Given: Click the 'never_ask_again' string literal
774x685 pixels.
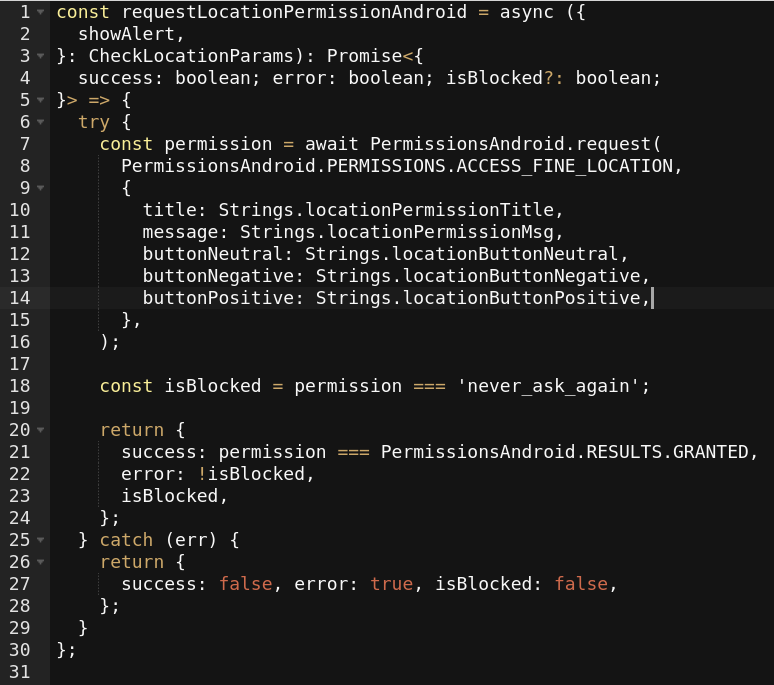Looking at the screenshot, I should pyautogui.click(x=548, y=386).
